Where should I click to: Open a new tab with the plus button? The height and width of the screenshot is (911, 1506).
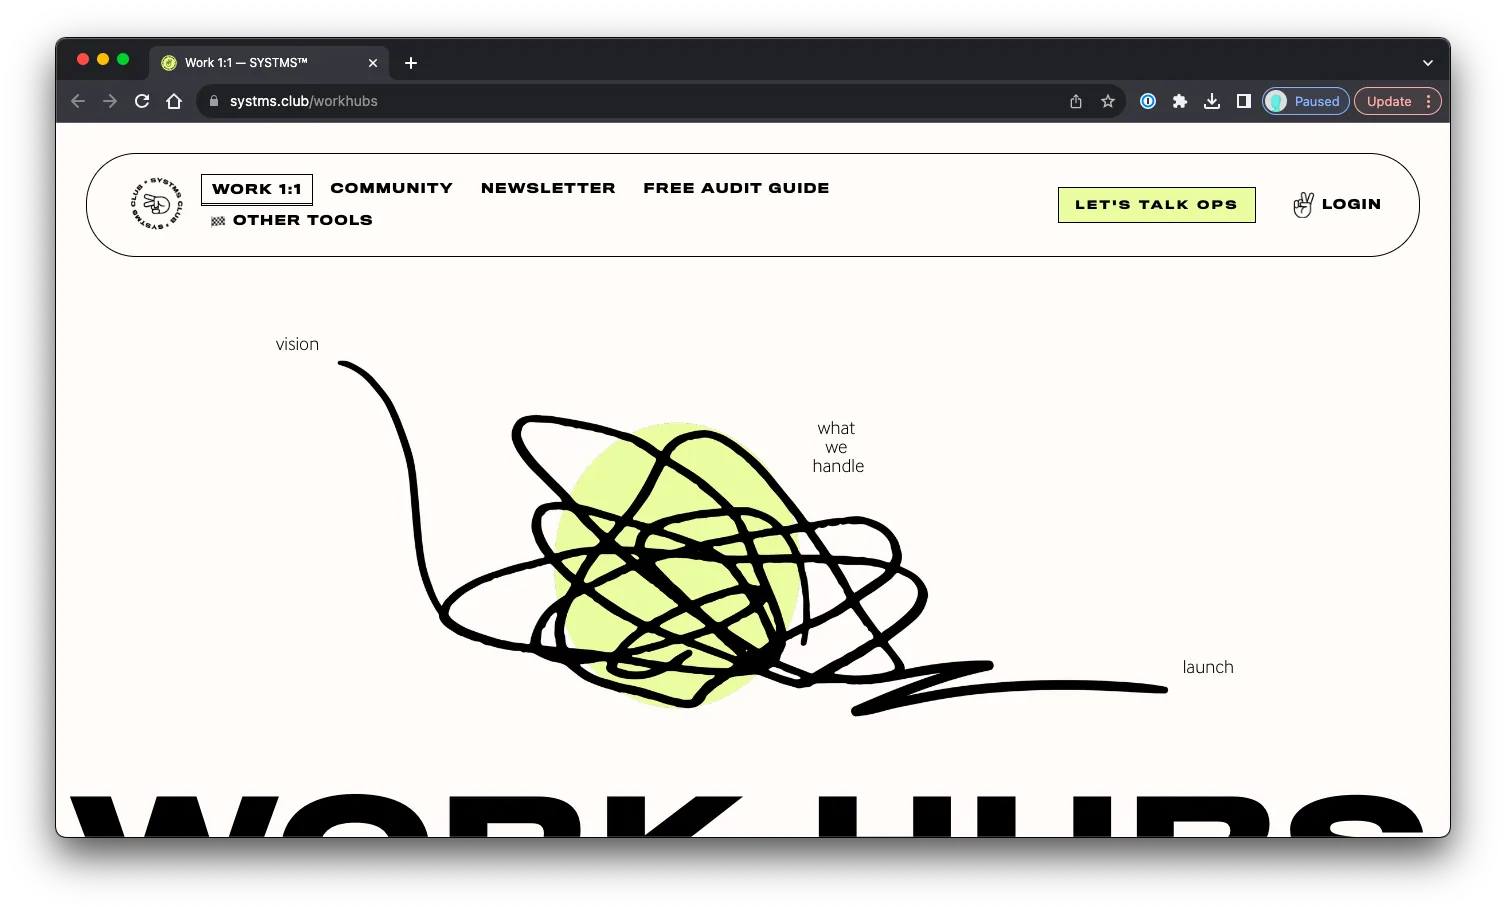click(411, 63)
